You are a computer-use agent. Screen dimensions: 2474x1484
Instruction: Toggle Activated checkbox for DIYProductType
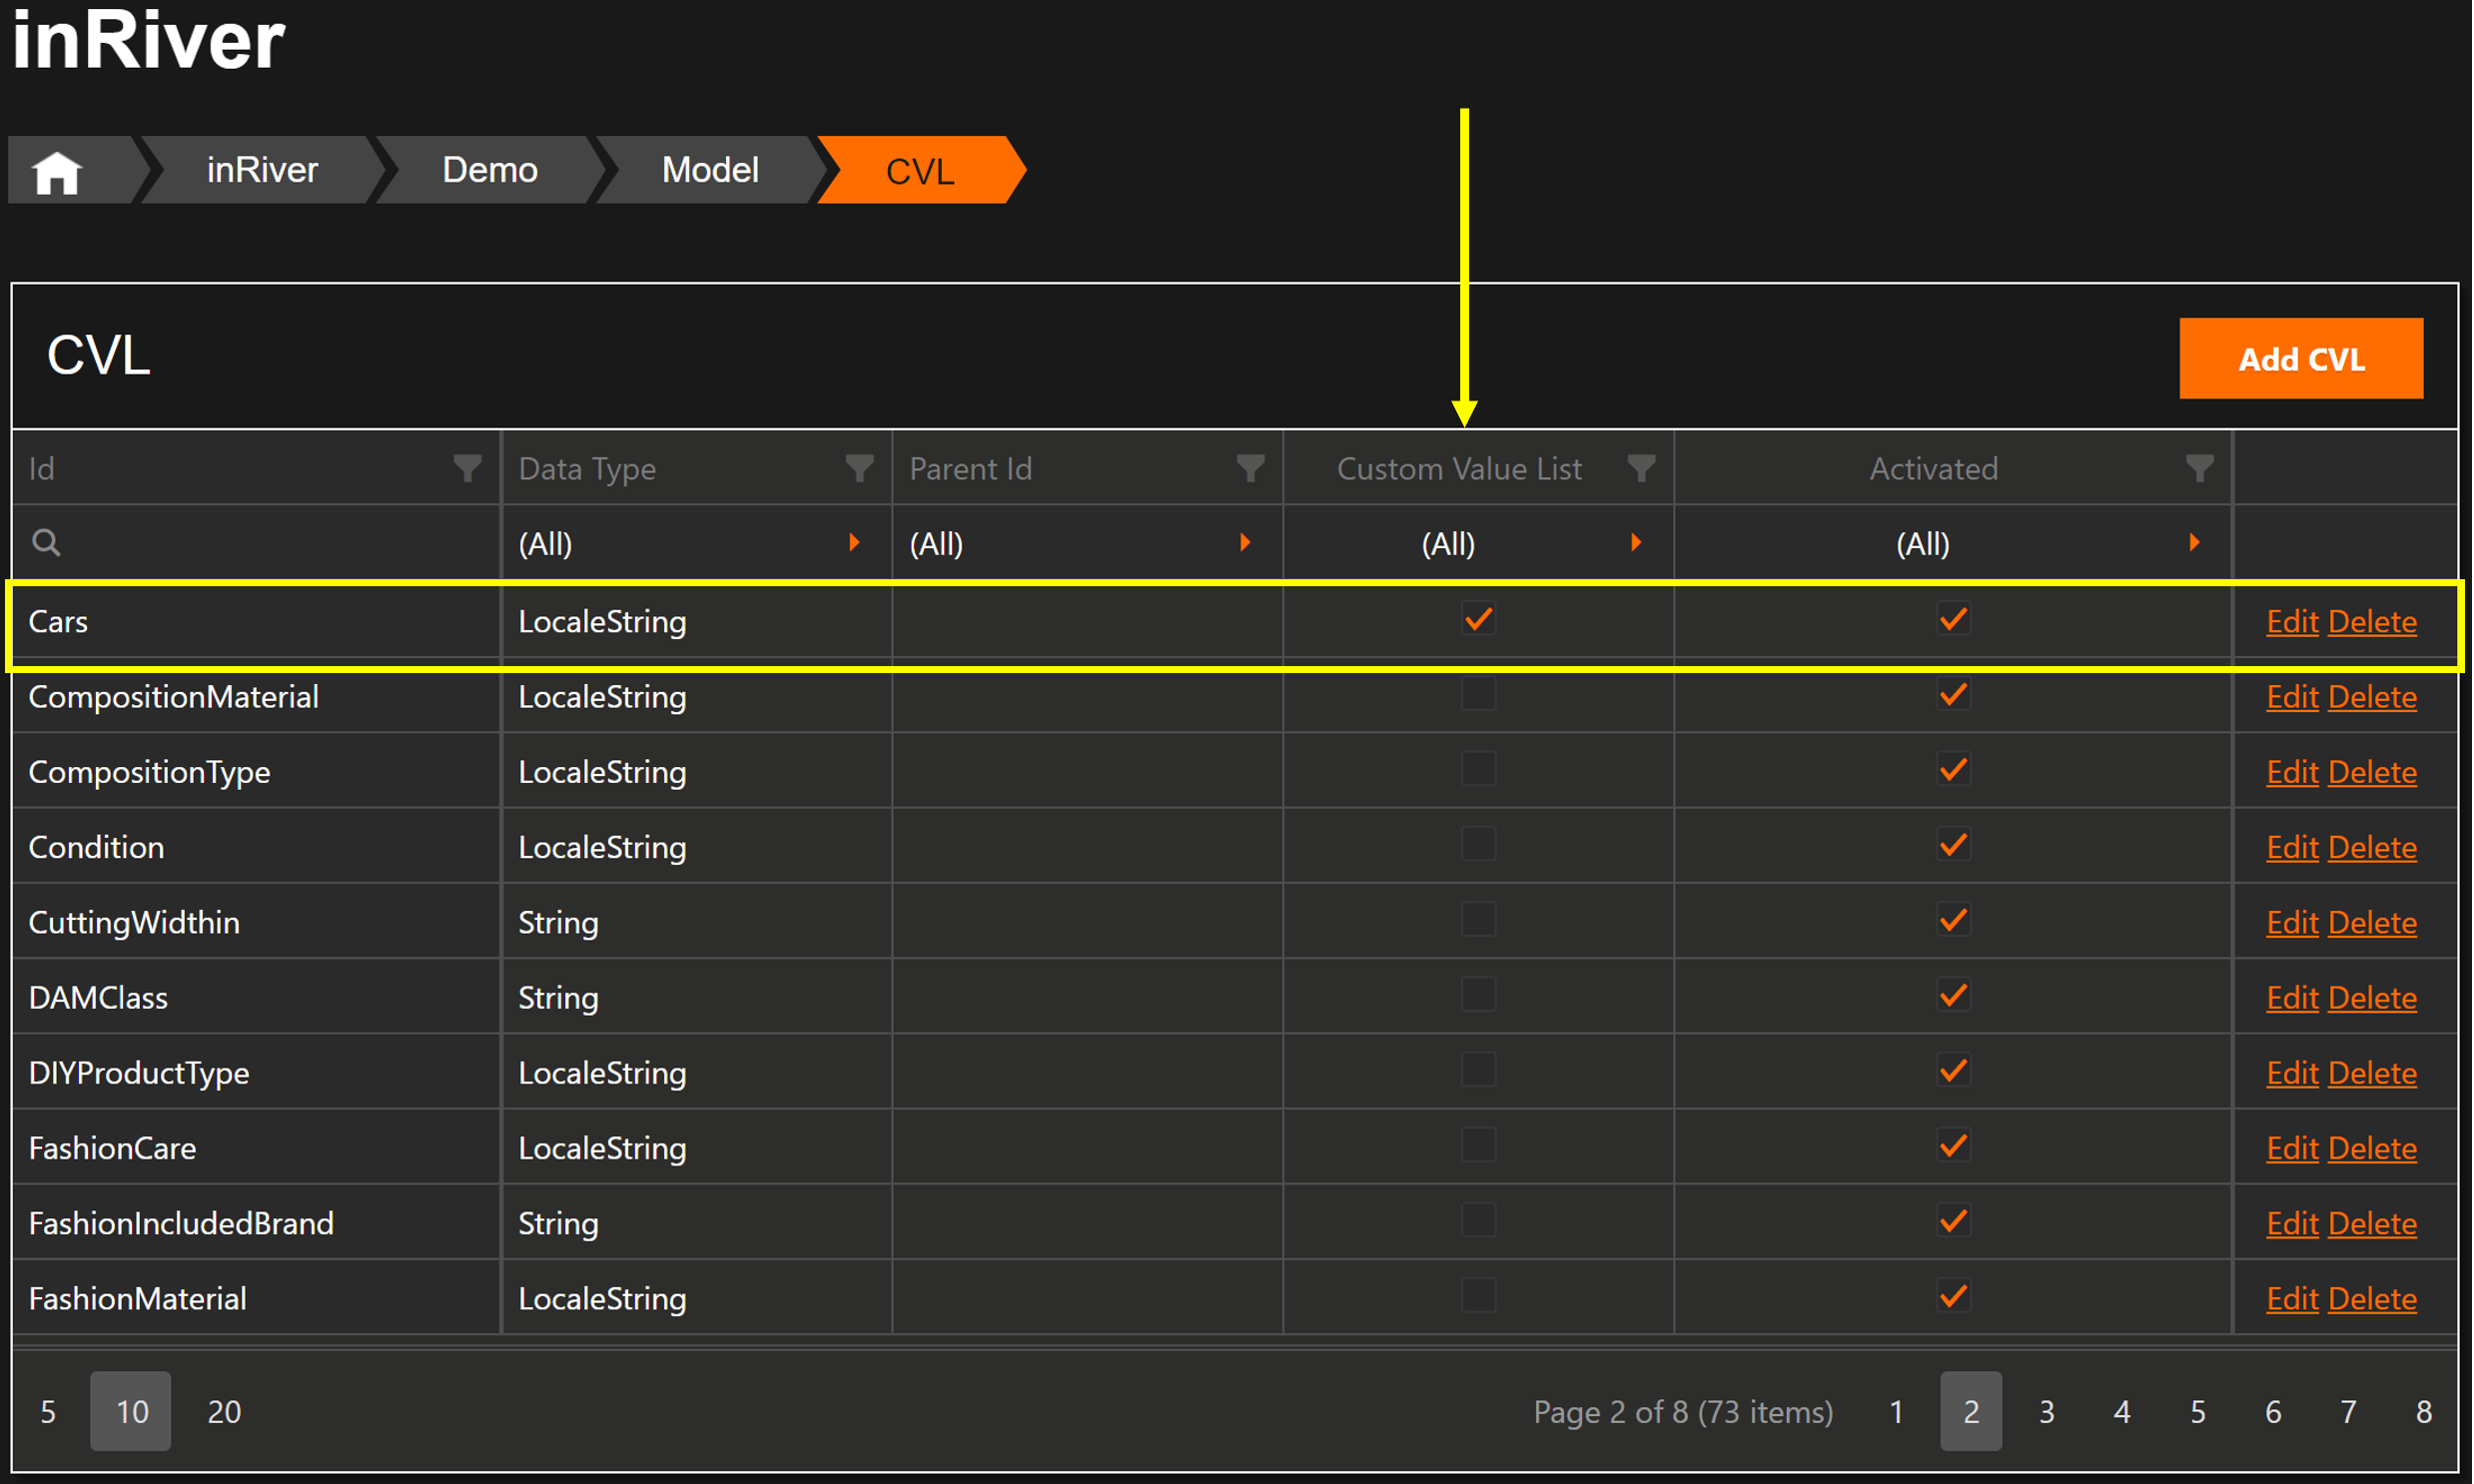coord(1954,1072)
